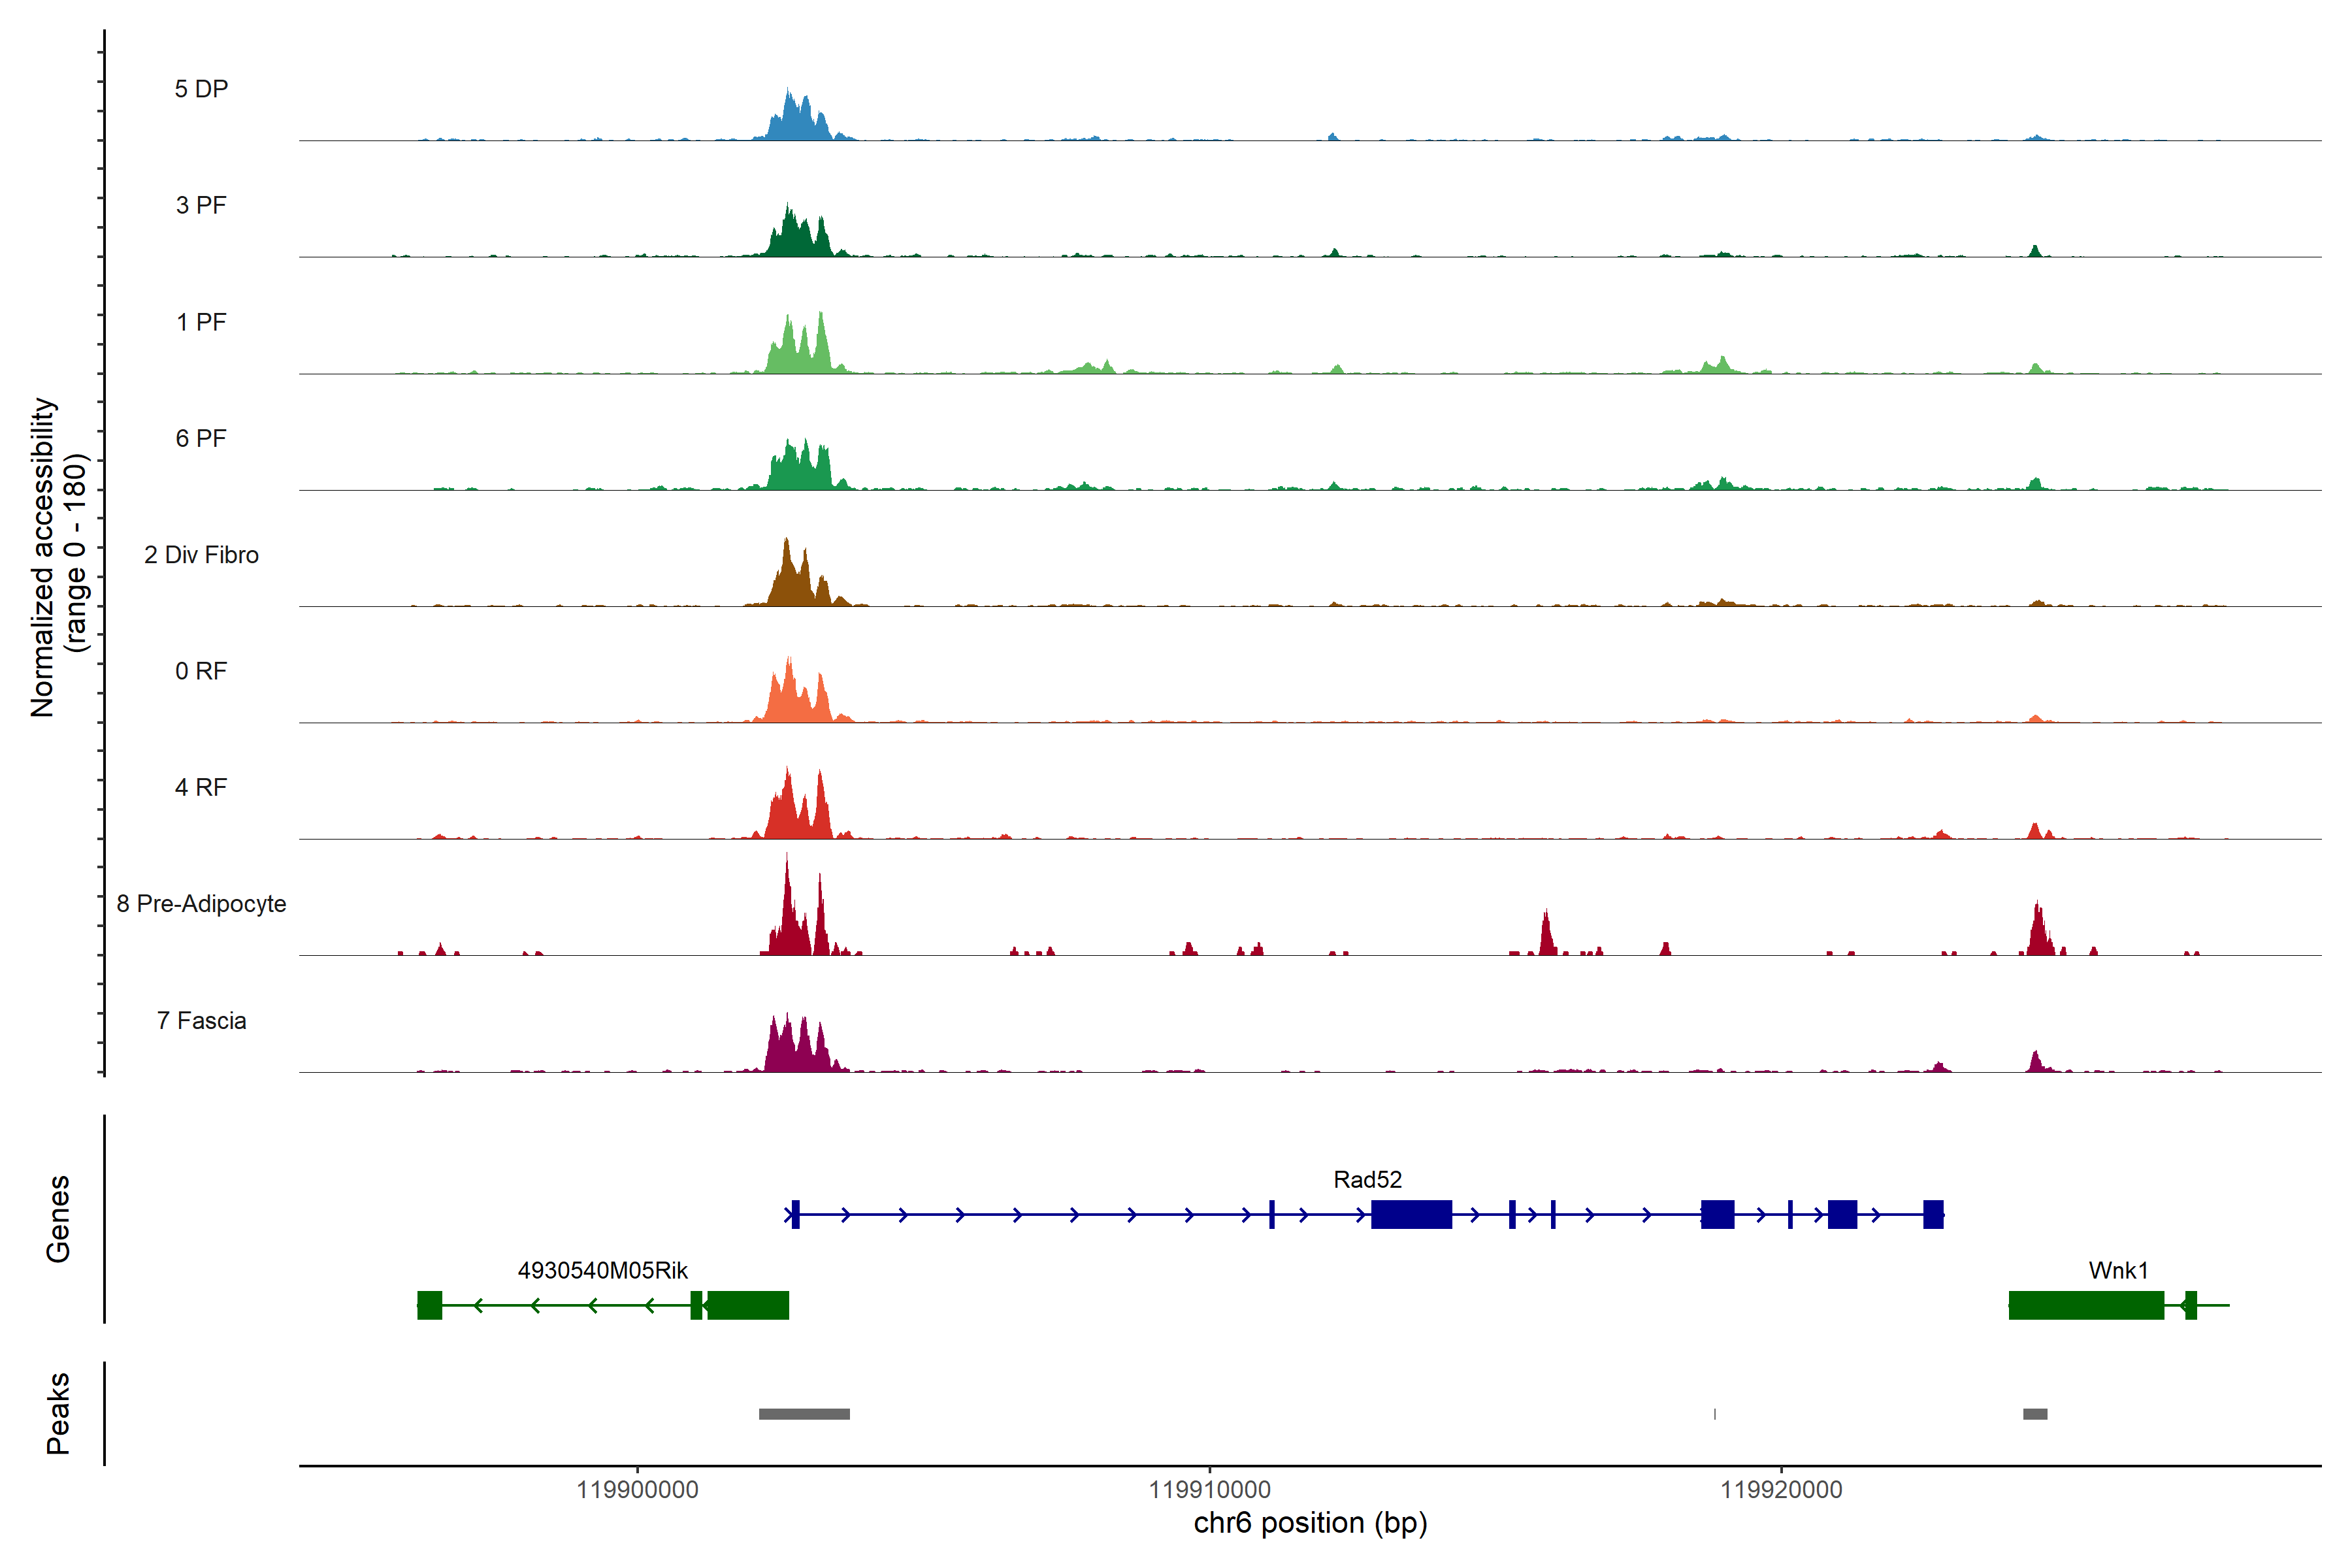Click the 3 PF track label
Image resolution: width=2352 pixels, height=1568 pixels.
[x=201, y=205]
